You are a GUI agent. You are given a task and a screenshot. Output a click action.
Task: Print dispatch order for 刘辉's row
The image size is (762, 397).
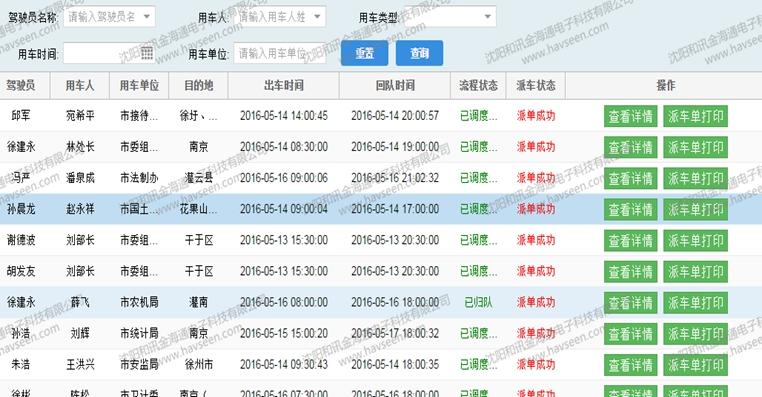pos(695,334)
